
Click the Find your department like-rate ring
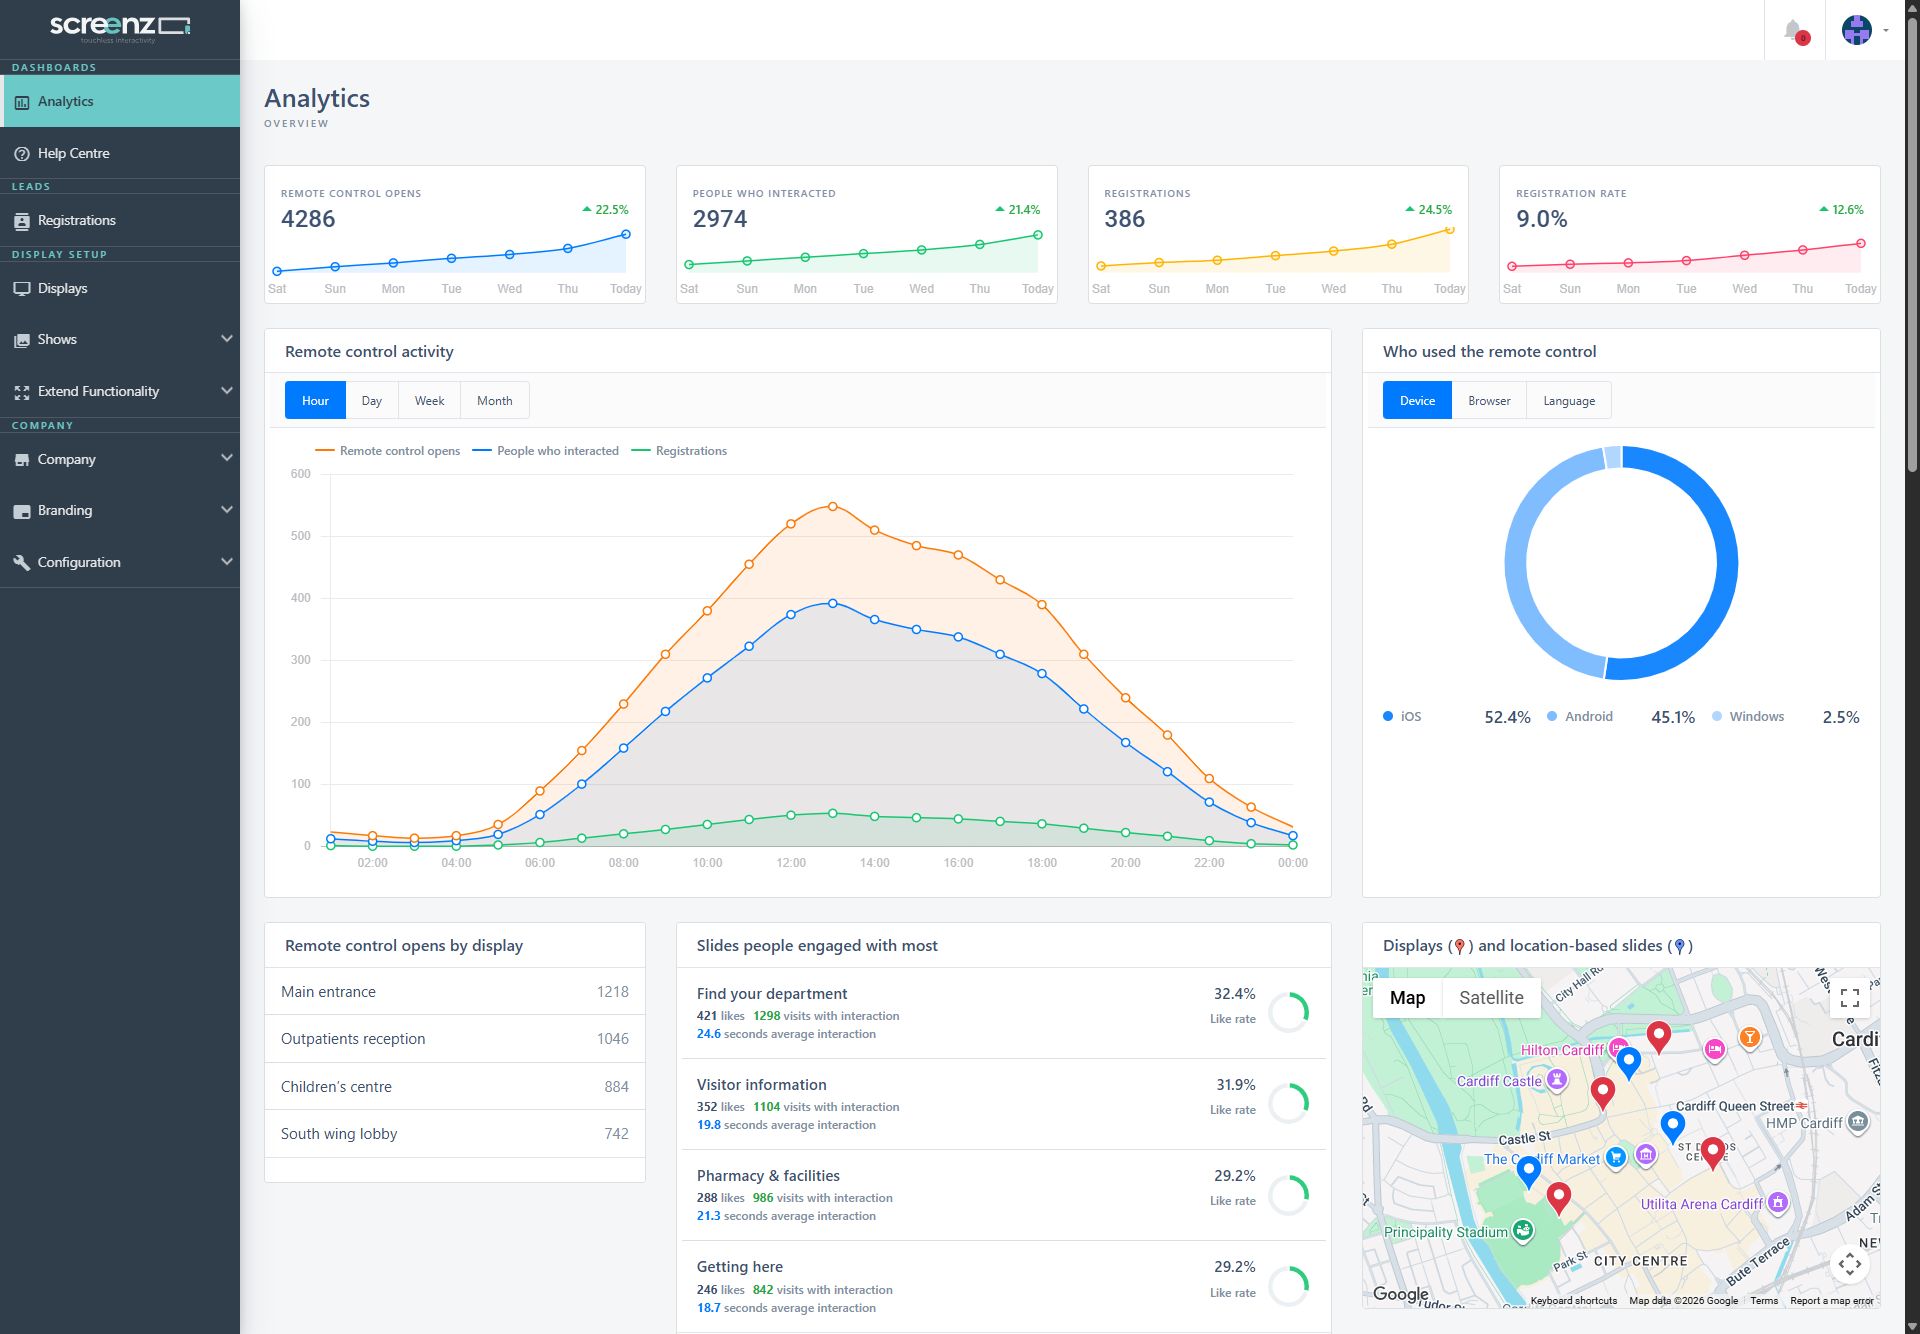[x=1289, y=1013]
